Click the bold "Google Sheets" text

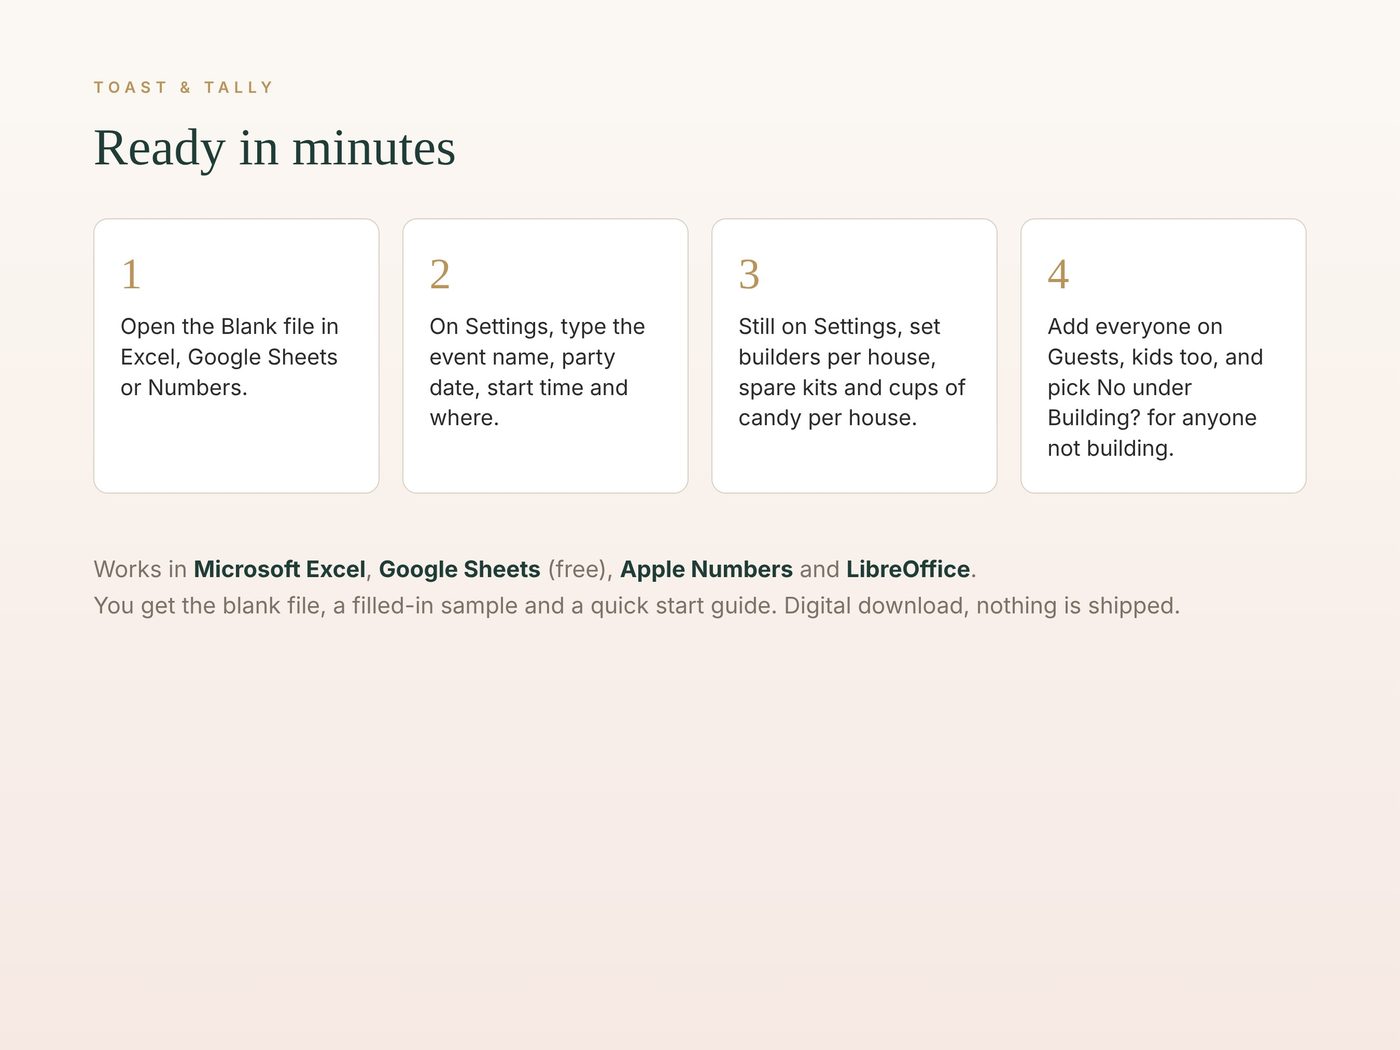coord(460,569)
